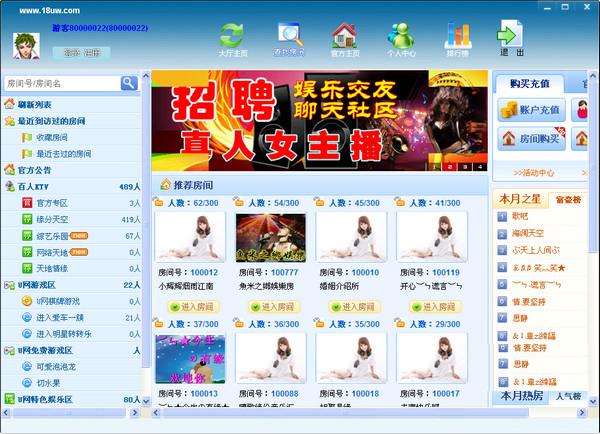Click the 招聘真人女主播 banner

[x=320, y=120]
